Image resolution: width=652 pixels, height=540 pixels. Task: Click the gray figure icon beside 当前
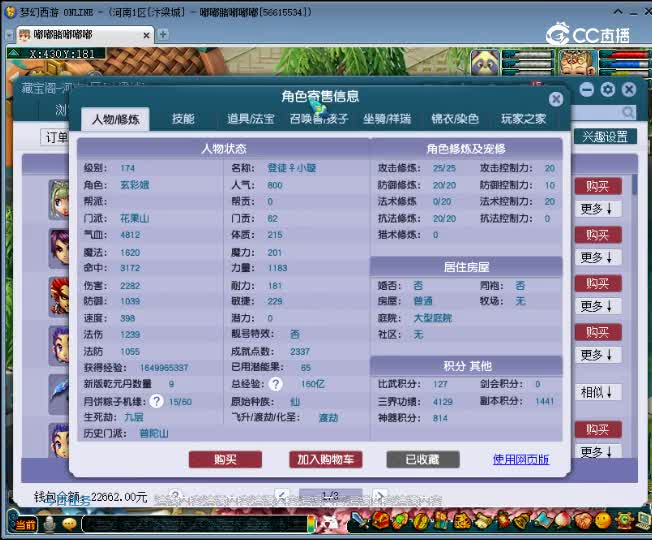pyautogui.click(x=49, y=524)
